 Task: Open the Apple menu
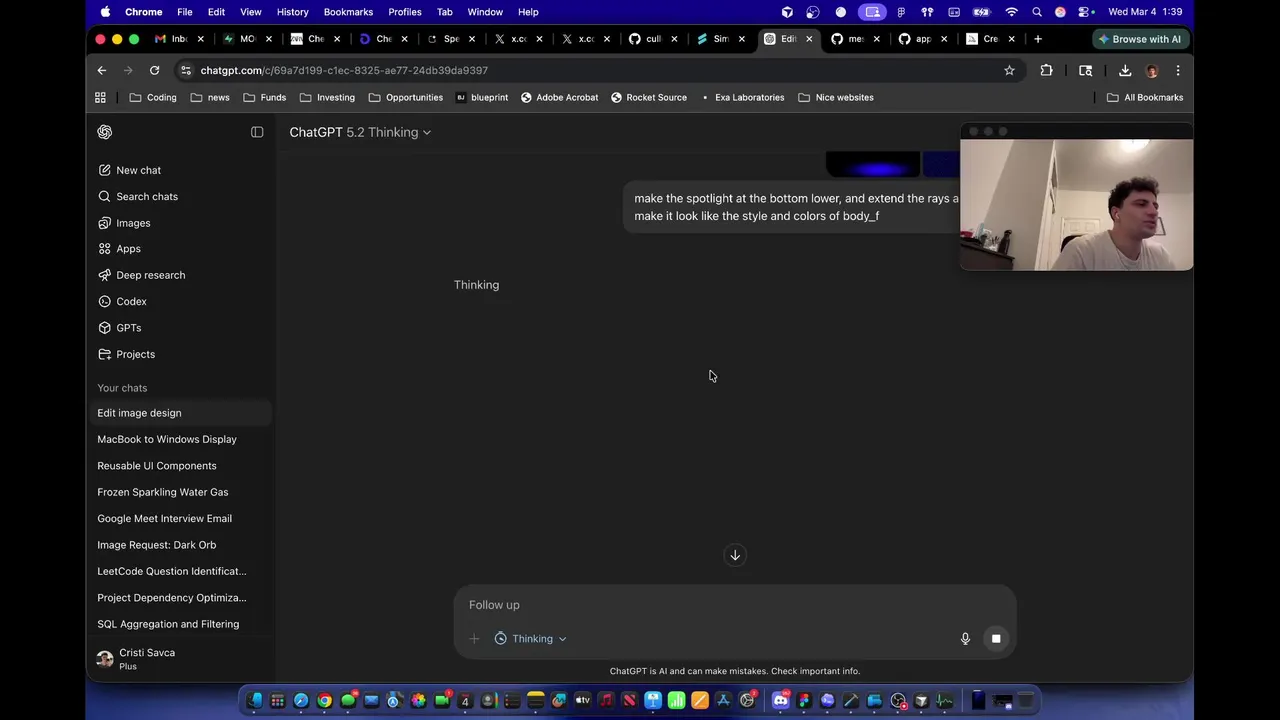click(105, 12)
